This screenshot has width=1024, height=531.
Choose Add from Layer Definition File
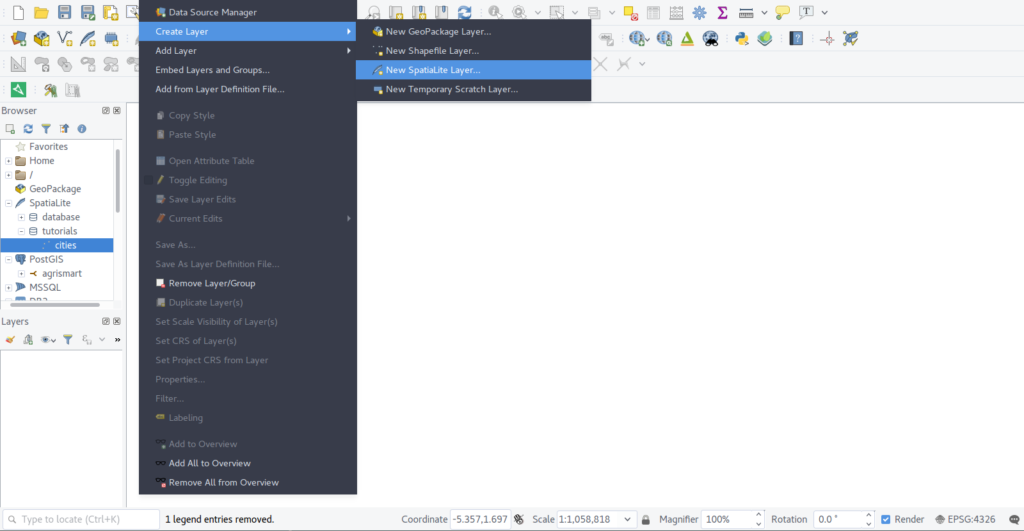coord(248,89)
